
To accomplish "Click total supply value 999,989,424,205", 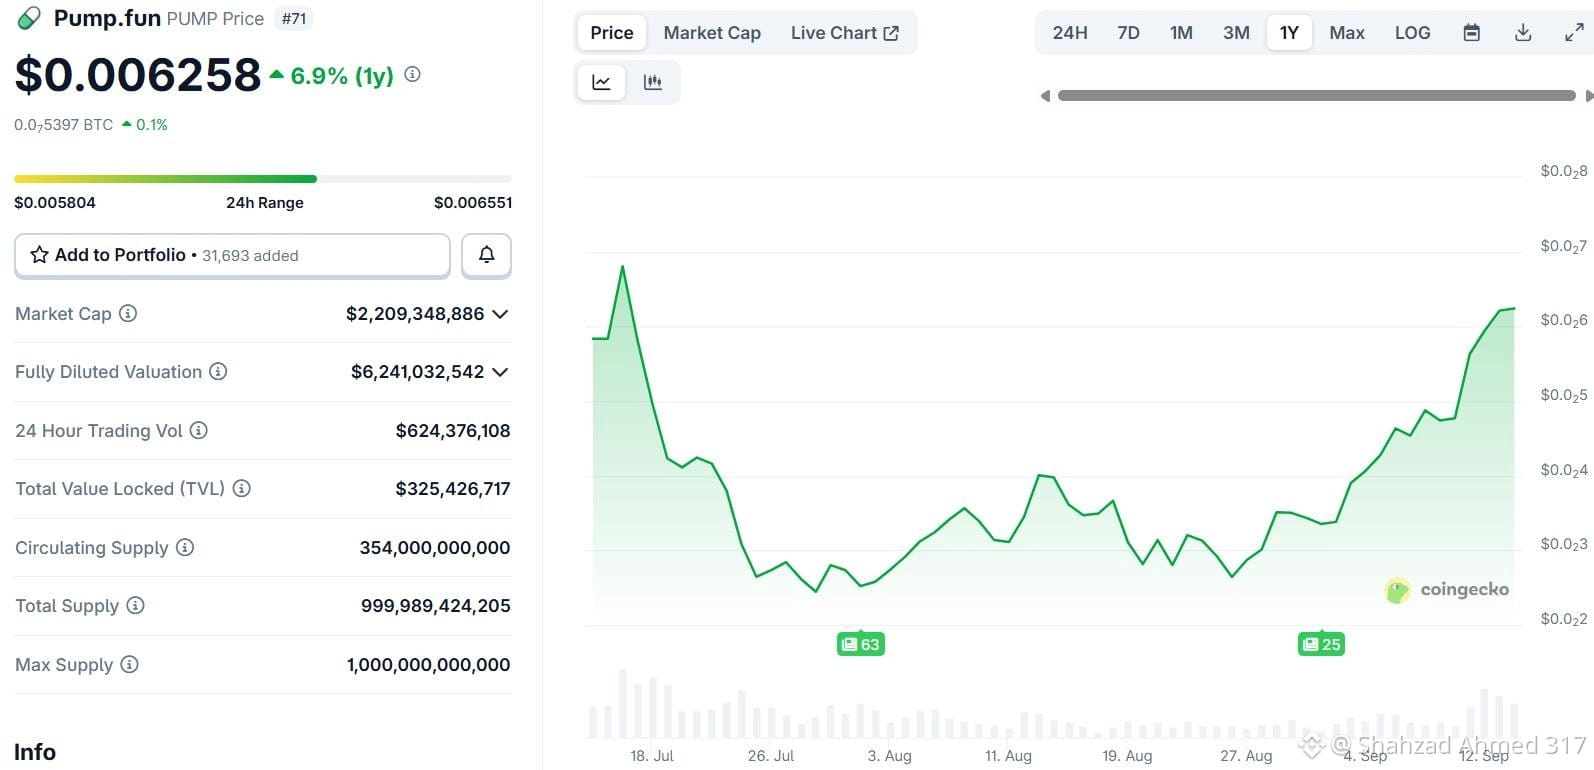I will [436, 606].
